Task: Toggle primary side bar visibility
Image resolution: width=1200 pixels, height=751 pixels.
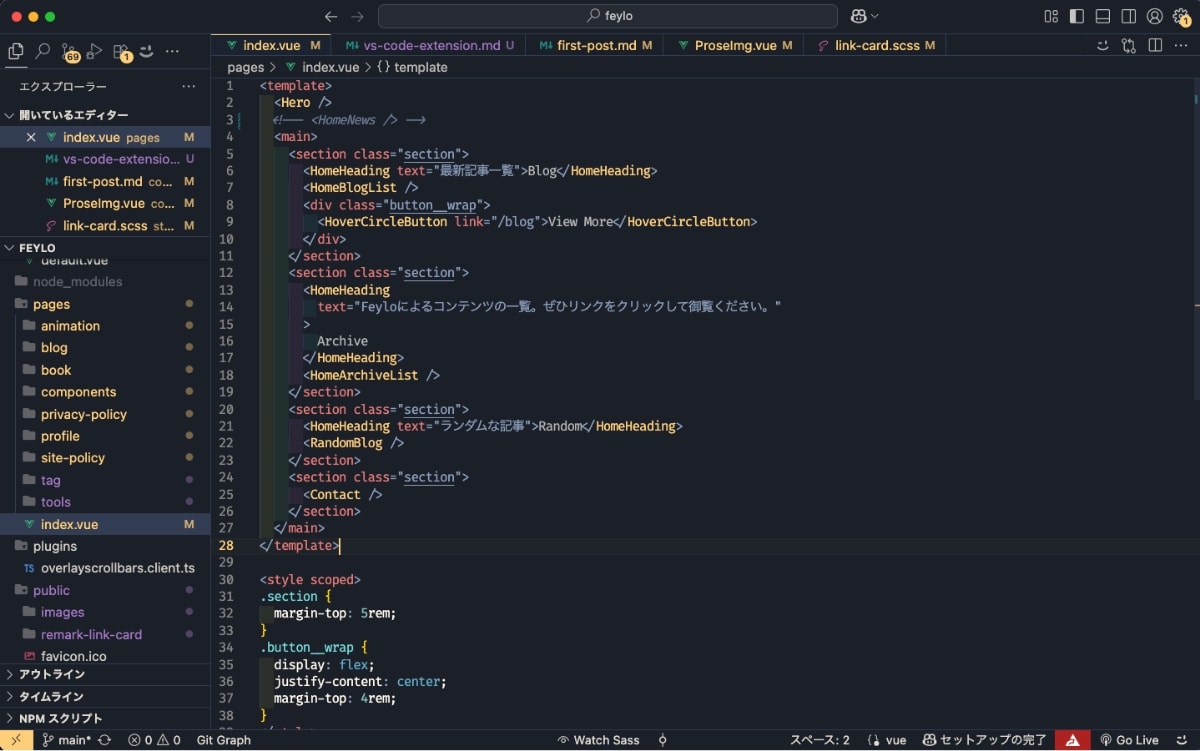Action: click(1077, 16)
